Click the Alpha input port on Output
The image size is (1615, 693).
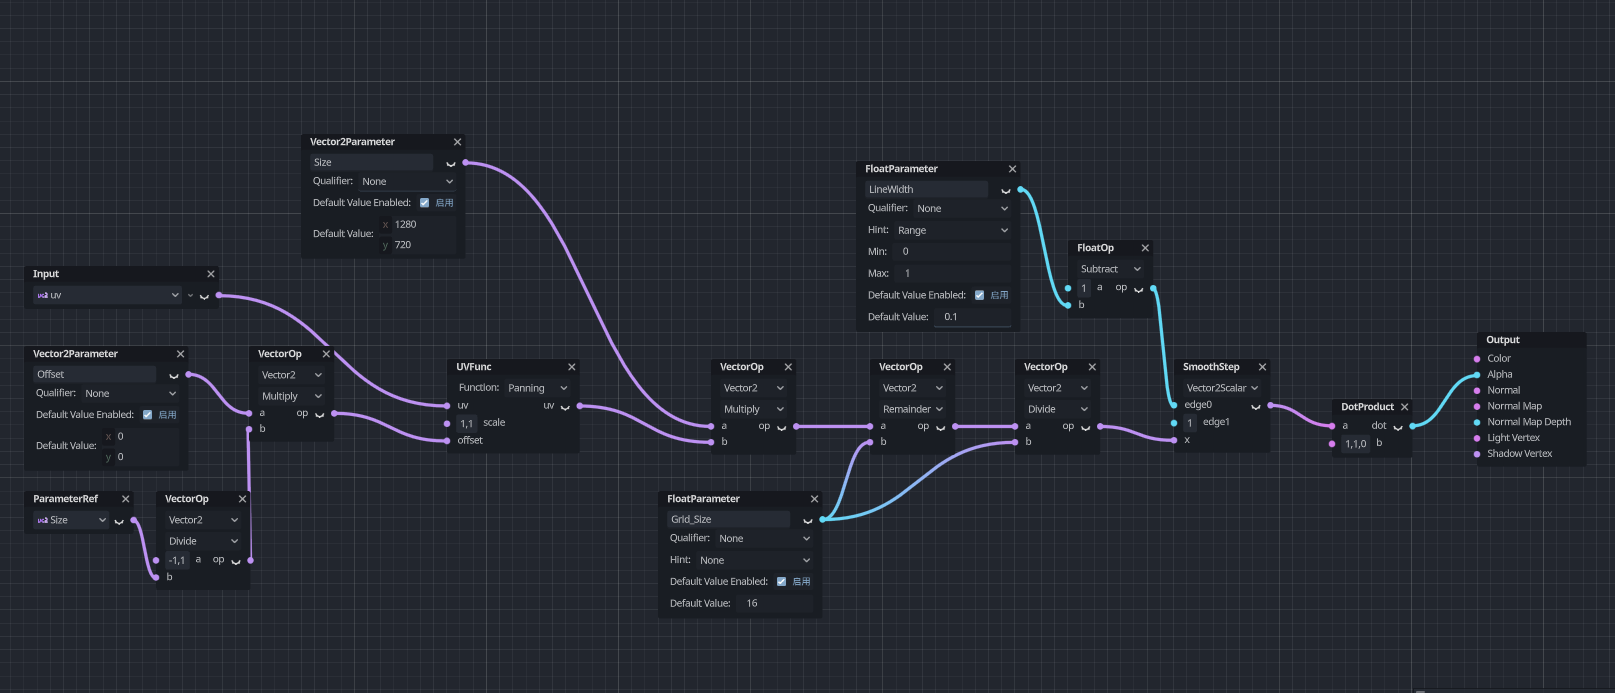(x=1477, y=375)
